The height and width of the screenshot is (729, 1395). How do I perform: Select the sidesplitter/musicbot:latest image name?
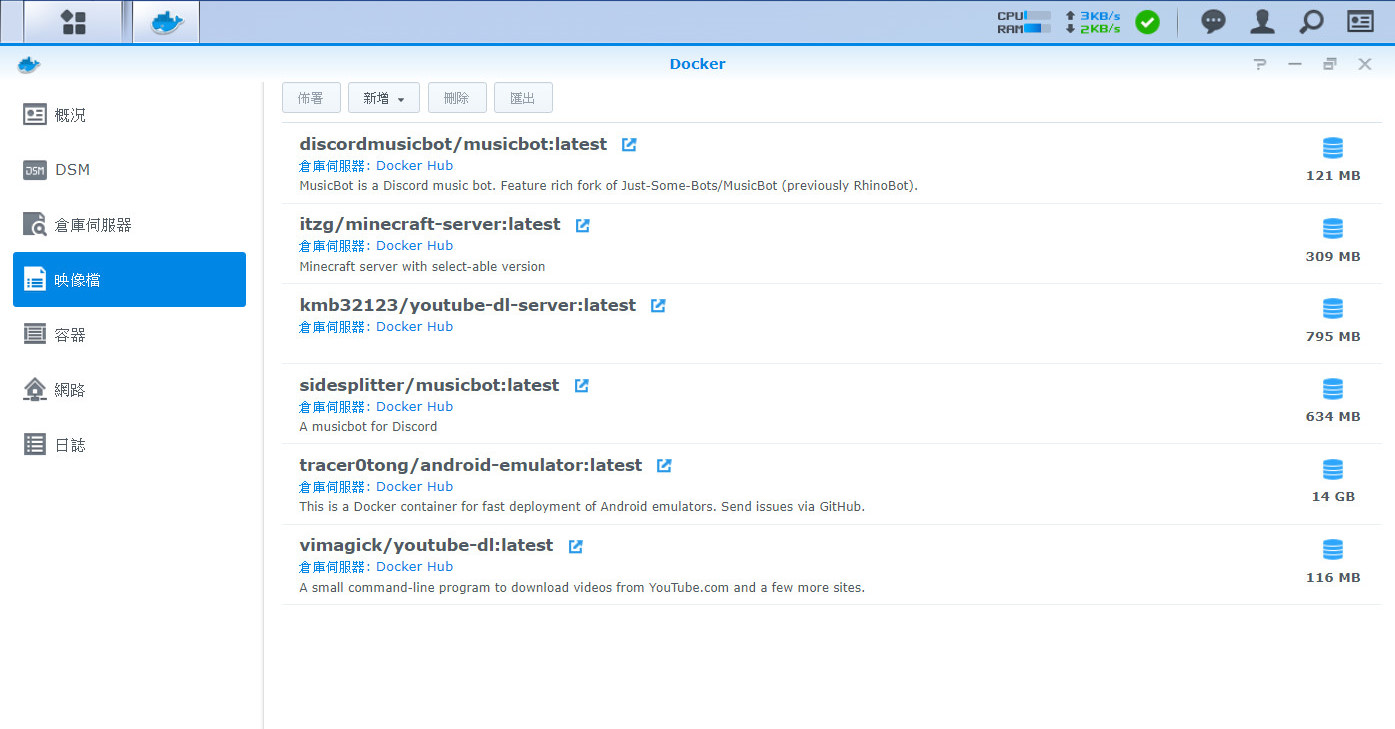tap(429, 386)
